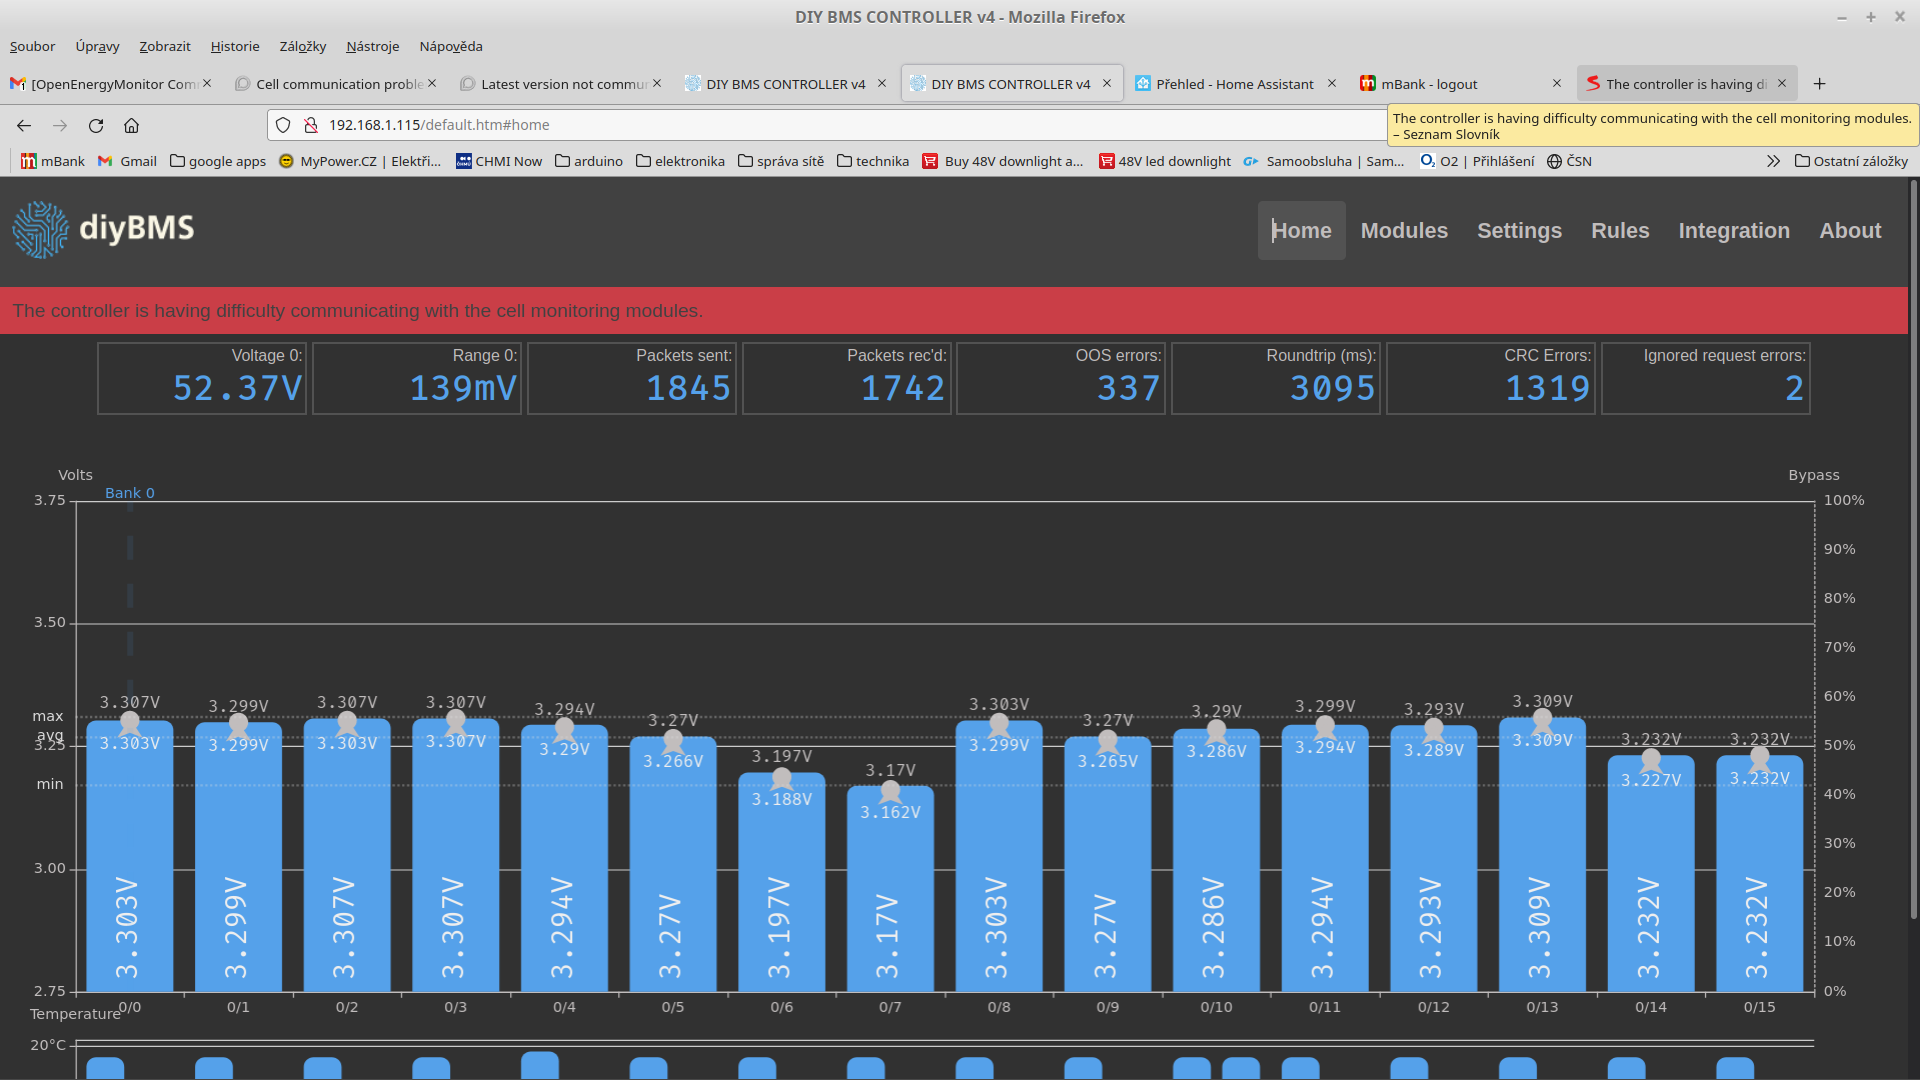1920x1080 pixels.
Task: Show more bookmarks chevron
Action: pyautogui.click(x=1773, y=161)
